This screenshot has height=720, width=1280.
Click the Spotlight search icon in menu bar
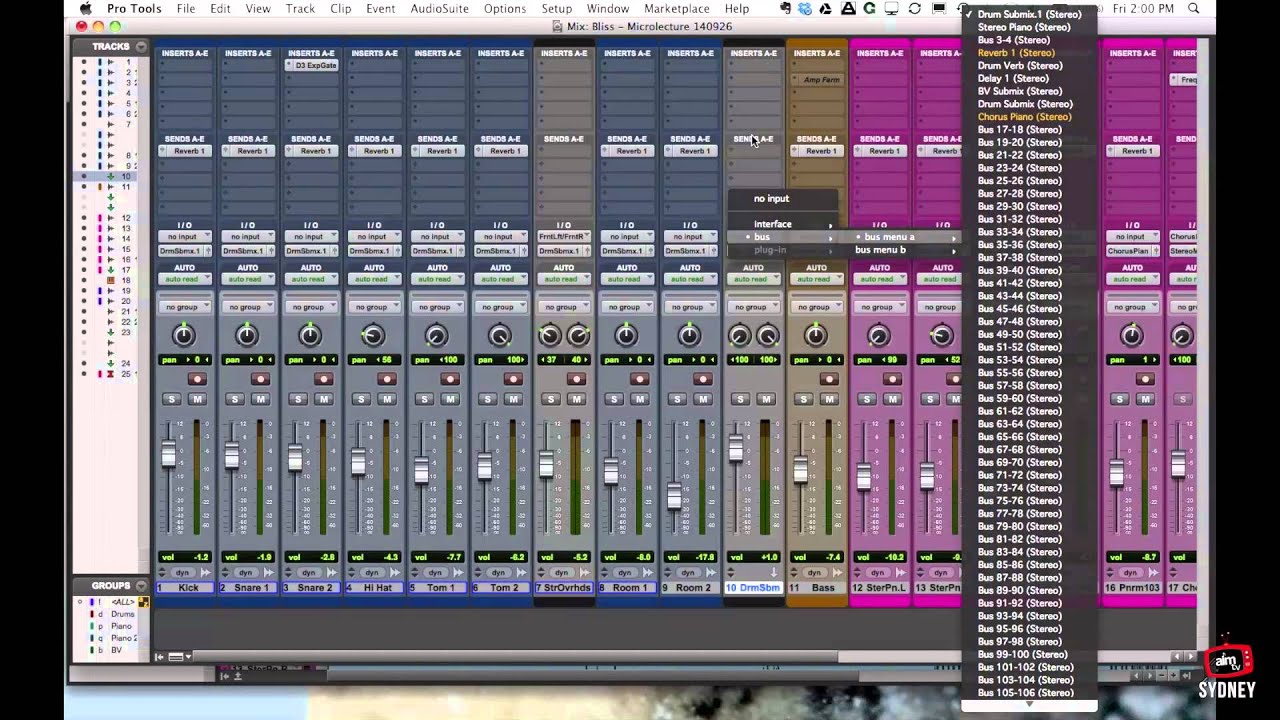click(x=1194, y=8)
